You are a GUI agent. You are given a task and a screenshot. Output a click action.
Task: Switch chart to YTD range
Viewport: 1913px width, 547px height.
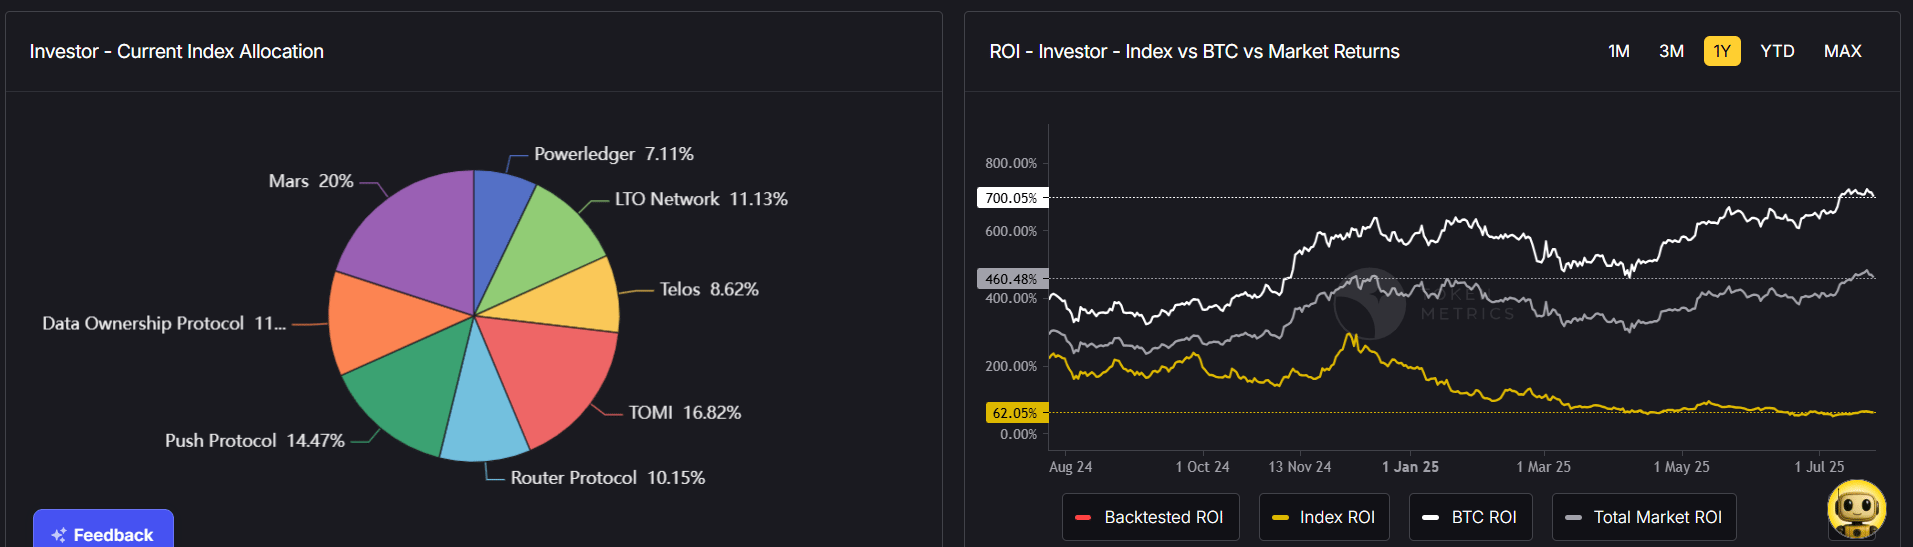(1777, 51)
